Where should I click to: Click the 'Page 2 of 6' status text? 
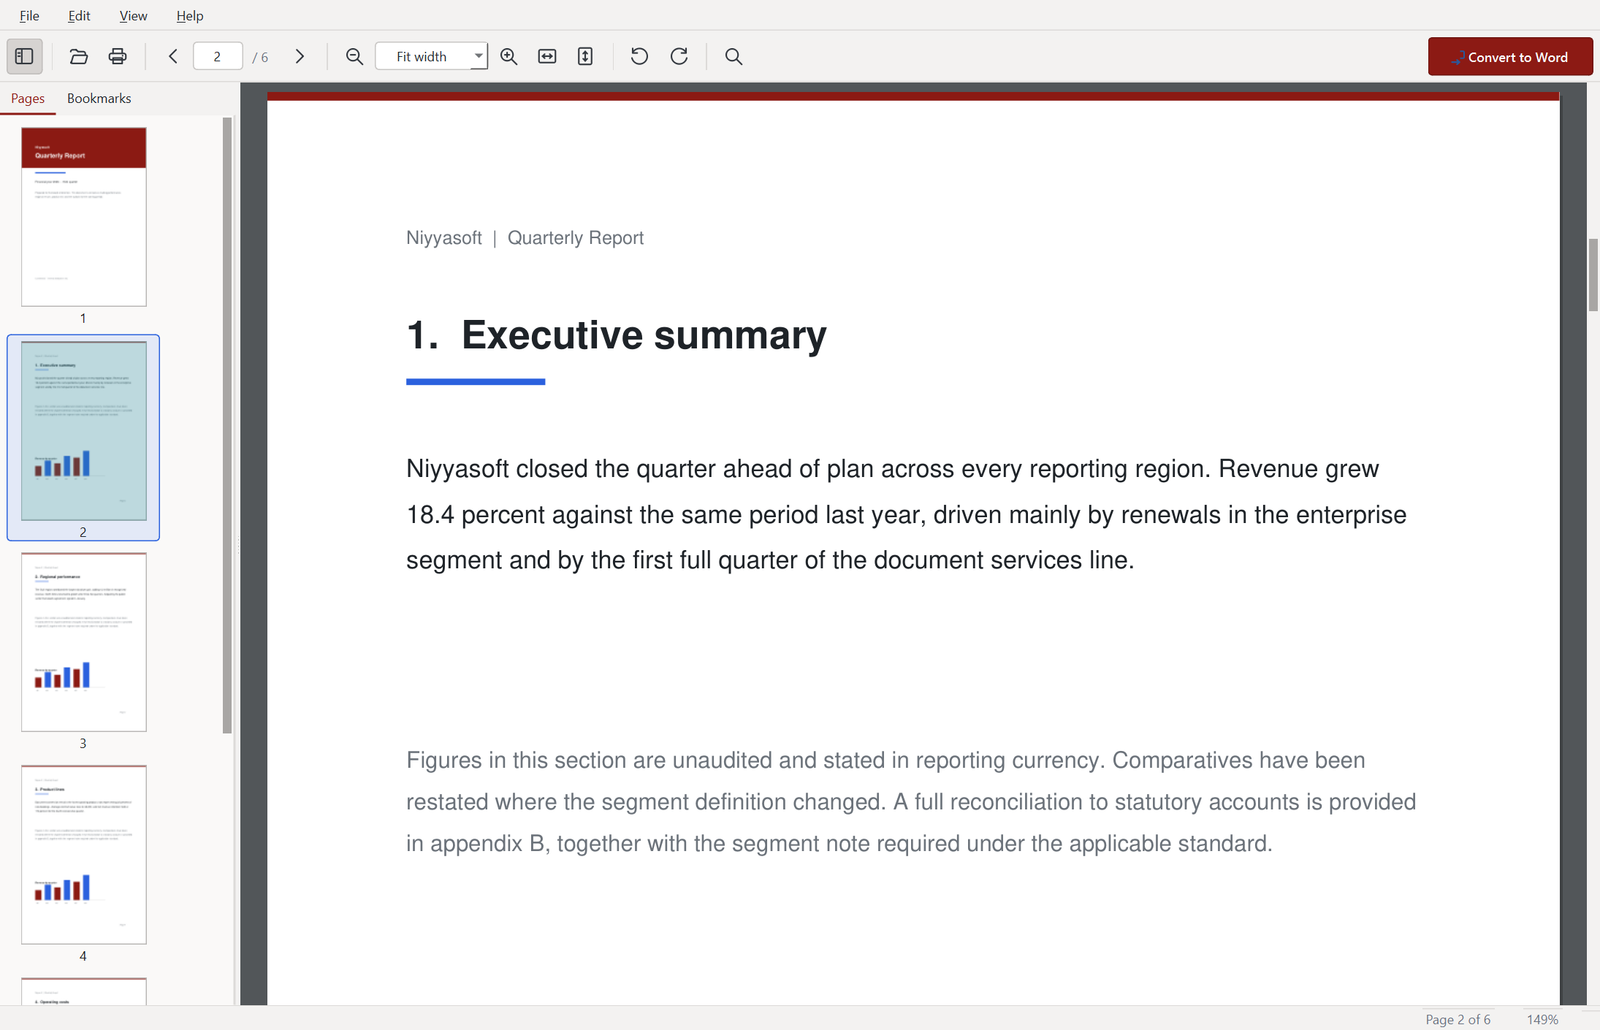[x=1458, y=1019]
